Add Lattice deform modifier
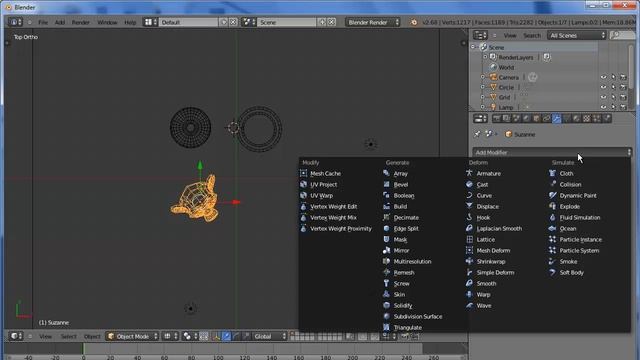This screenshot has width=640, height=360. point(485,240)
